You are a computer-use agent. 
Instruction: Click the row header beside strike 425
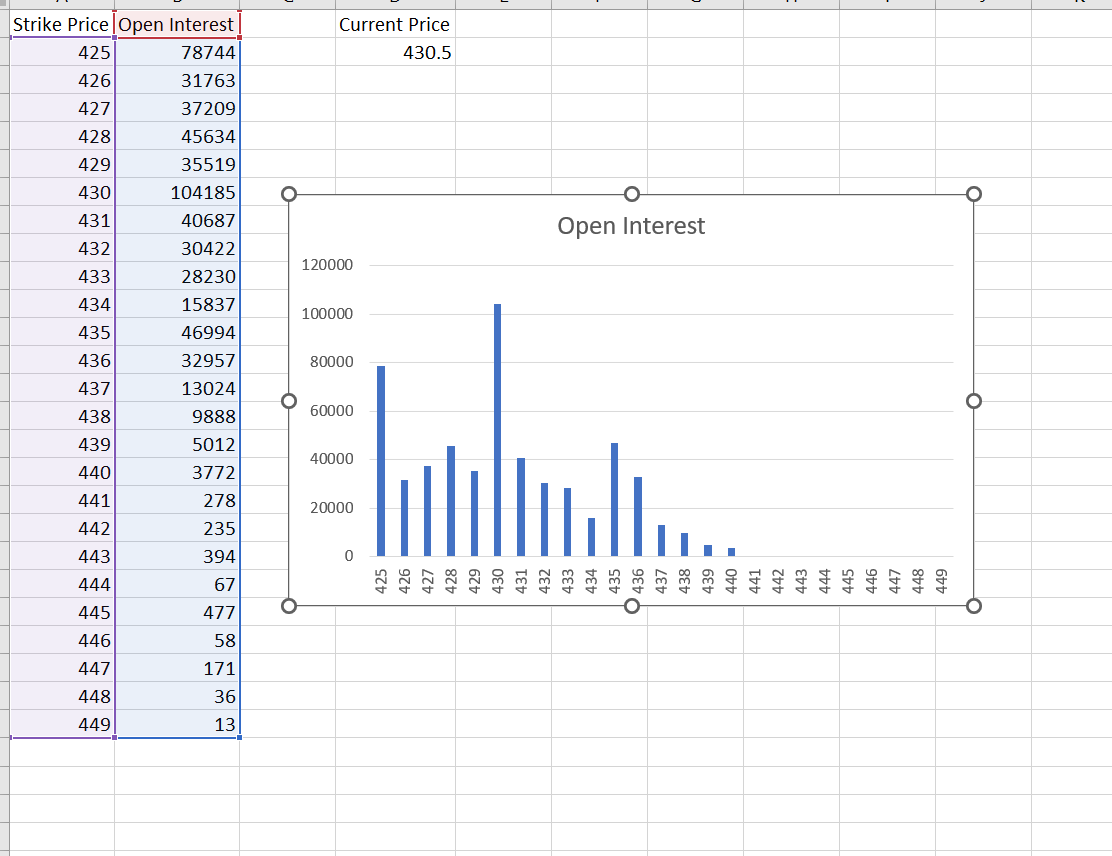(x=4, y=52)
